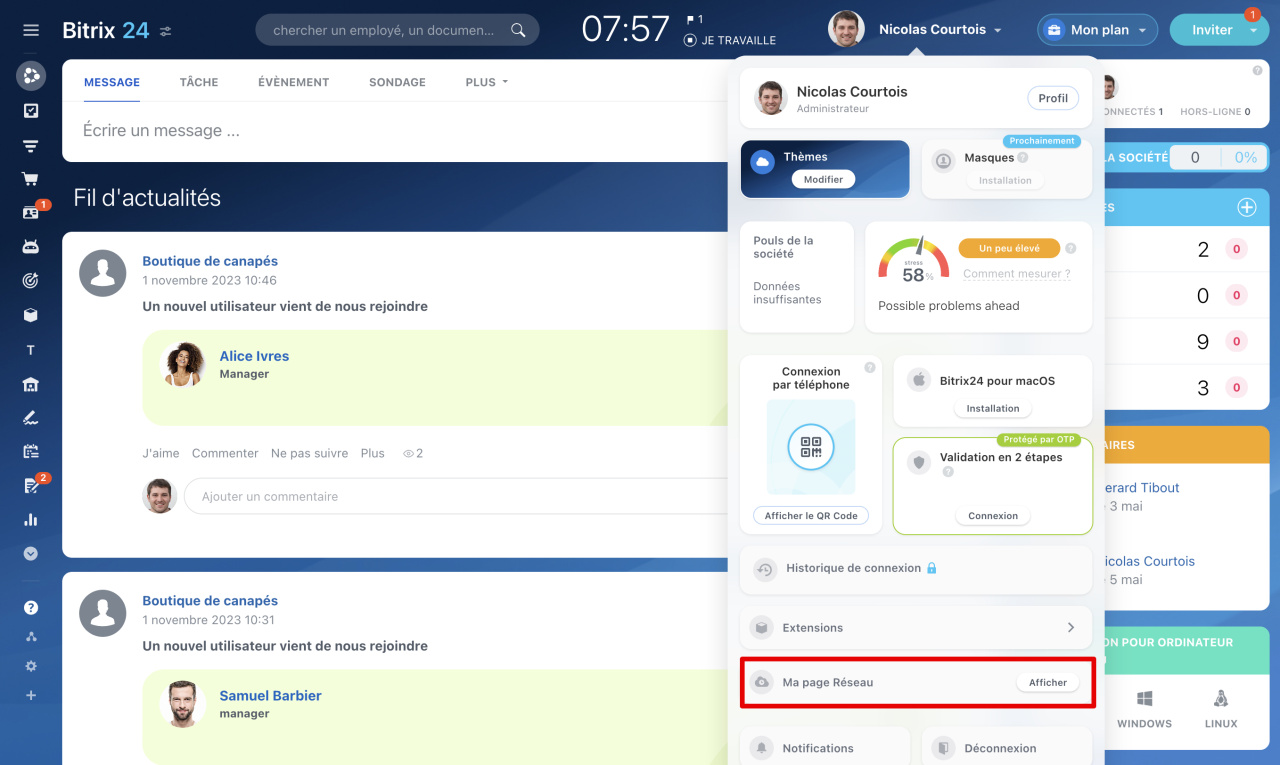
Task: Open the Collaboration icon in the sidebar
Action: click(31, 75)
